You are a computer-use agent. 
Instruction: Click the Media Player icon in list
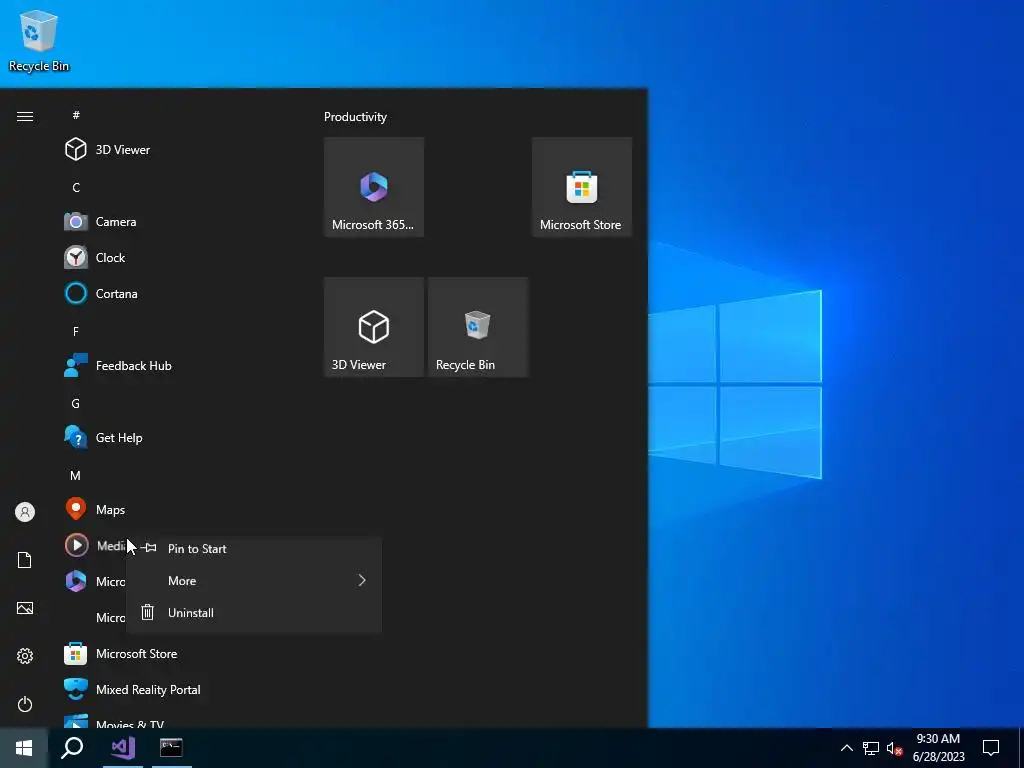[x=76, y=545]
